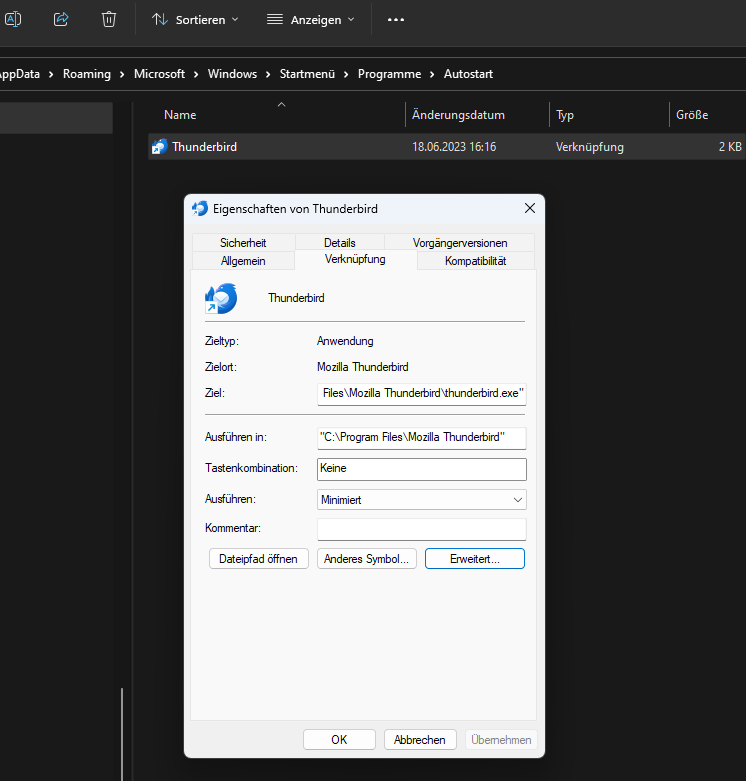The height and width of the screenshot is (781, 746).
Task: Click the Delete trash icon in toolbar
Action: pos(109,19)
